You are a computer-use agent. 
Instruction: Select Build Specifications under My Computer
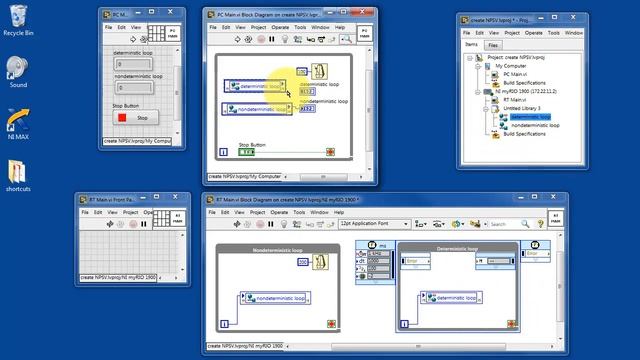524,83
